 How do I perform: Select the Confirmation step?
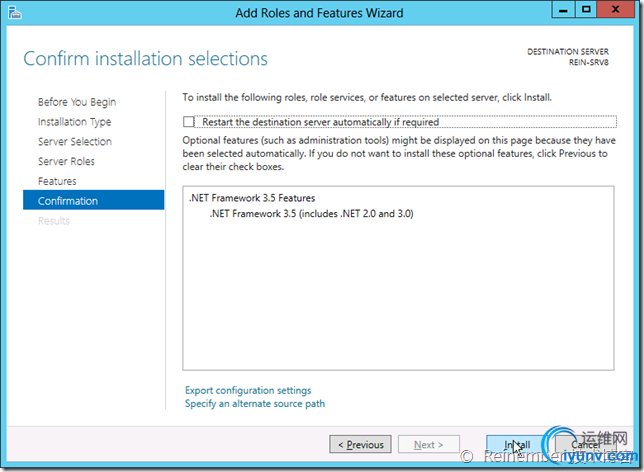(x=94, y=200)
